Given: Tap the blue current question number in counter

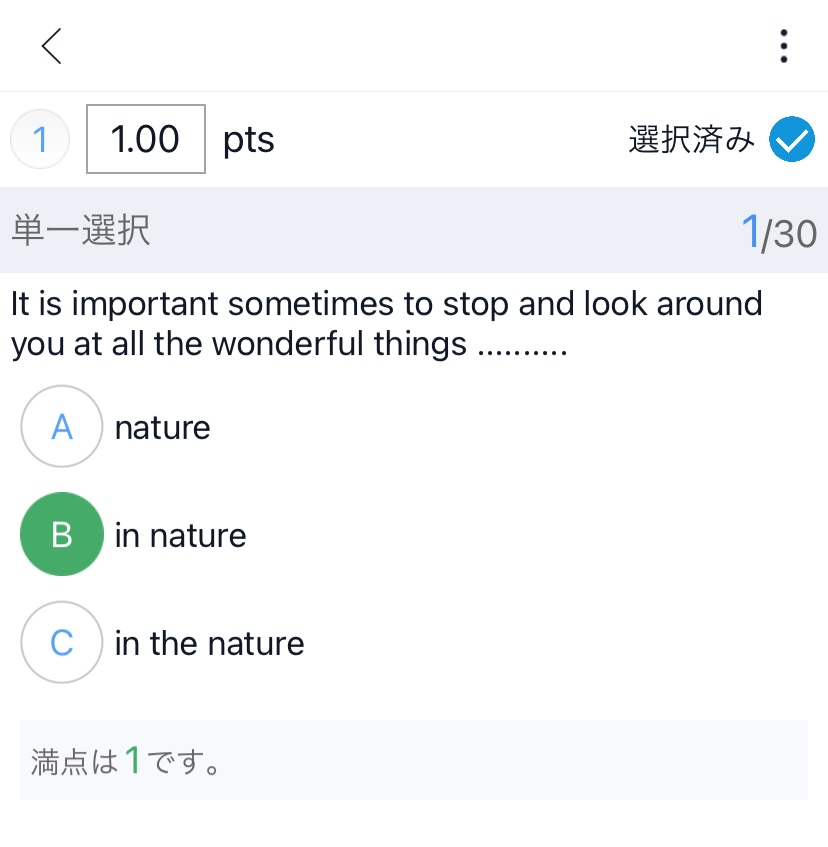Looking at the screenshot, I should click(750, 233).
